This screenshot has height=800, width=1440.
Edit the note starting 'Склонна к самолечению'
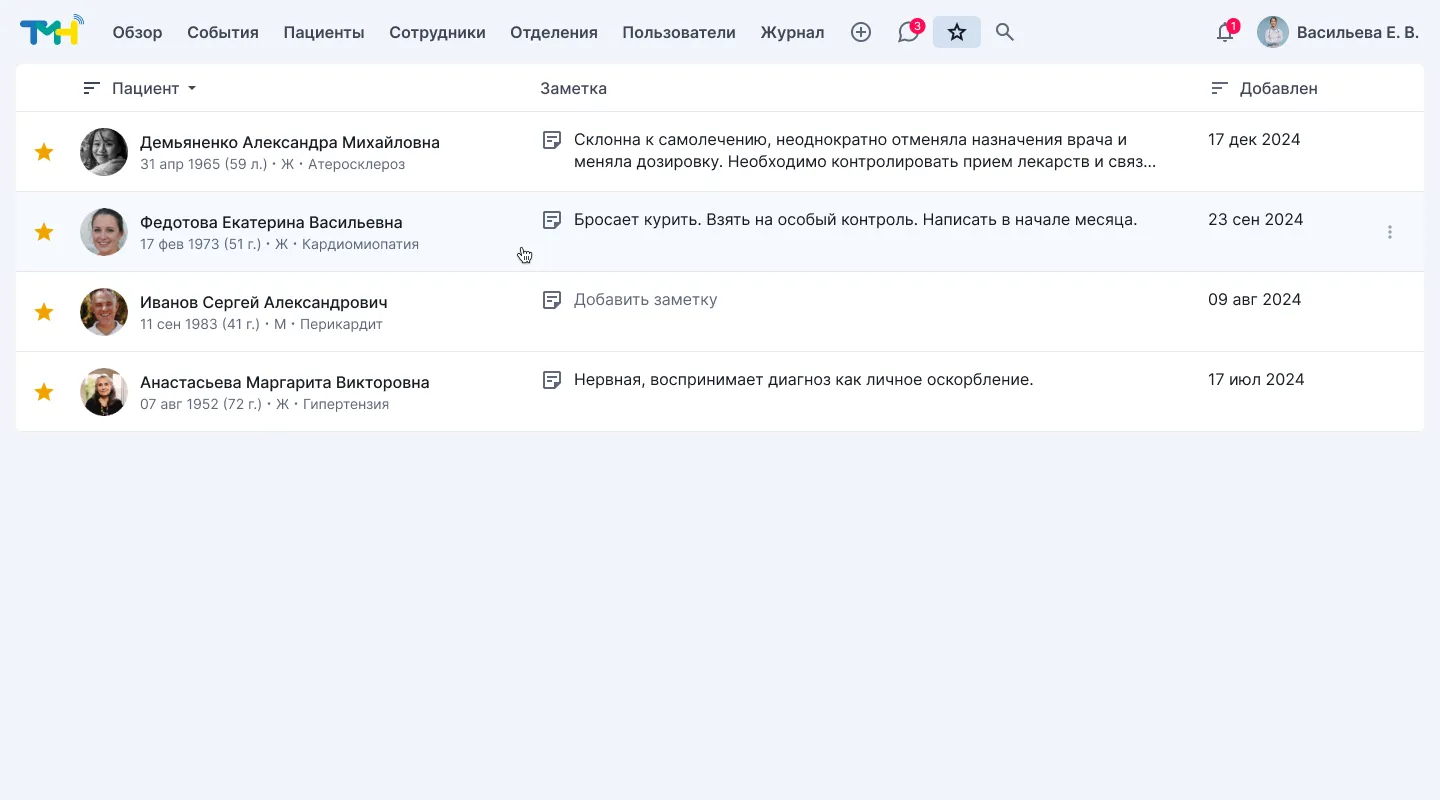point(865,151)
